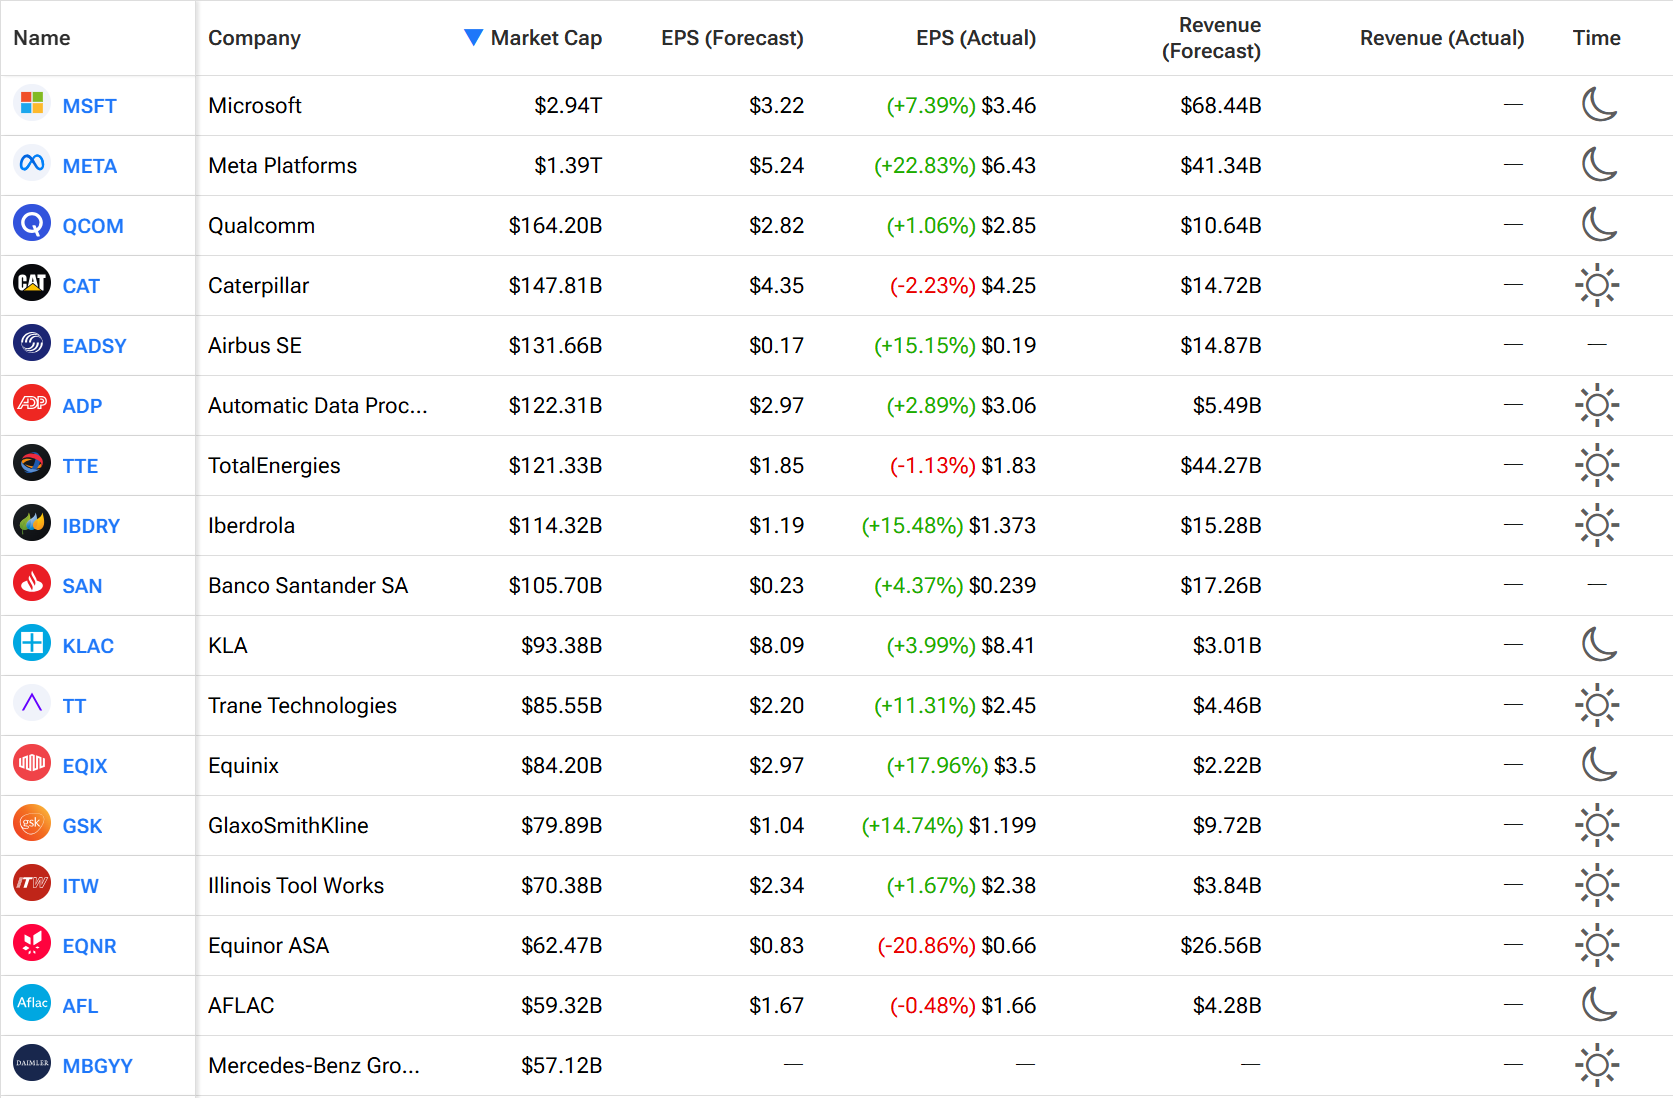Toggle the Market Cap sort arrow
Screen dimensions: 1673x1098
pos(474,37)
